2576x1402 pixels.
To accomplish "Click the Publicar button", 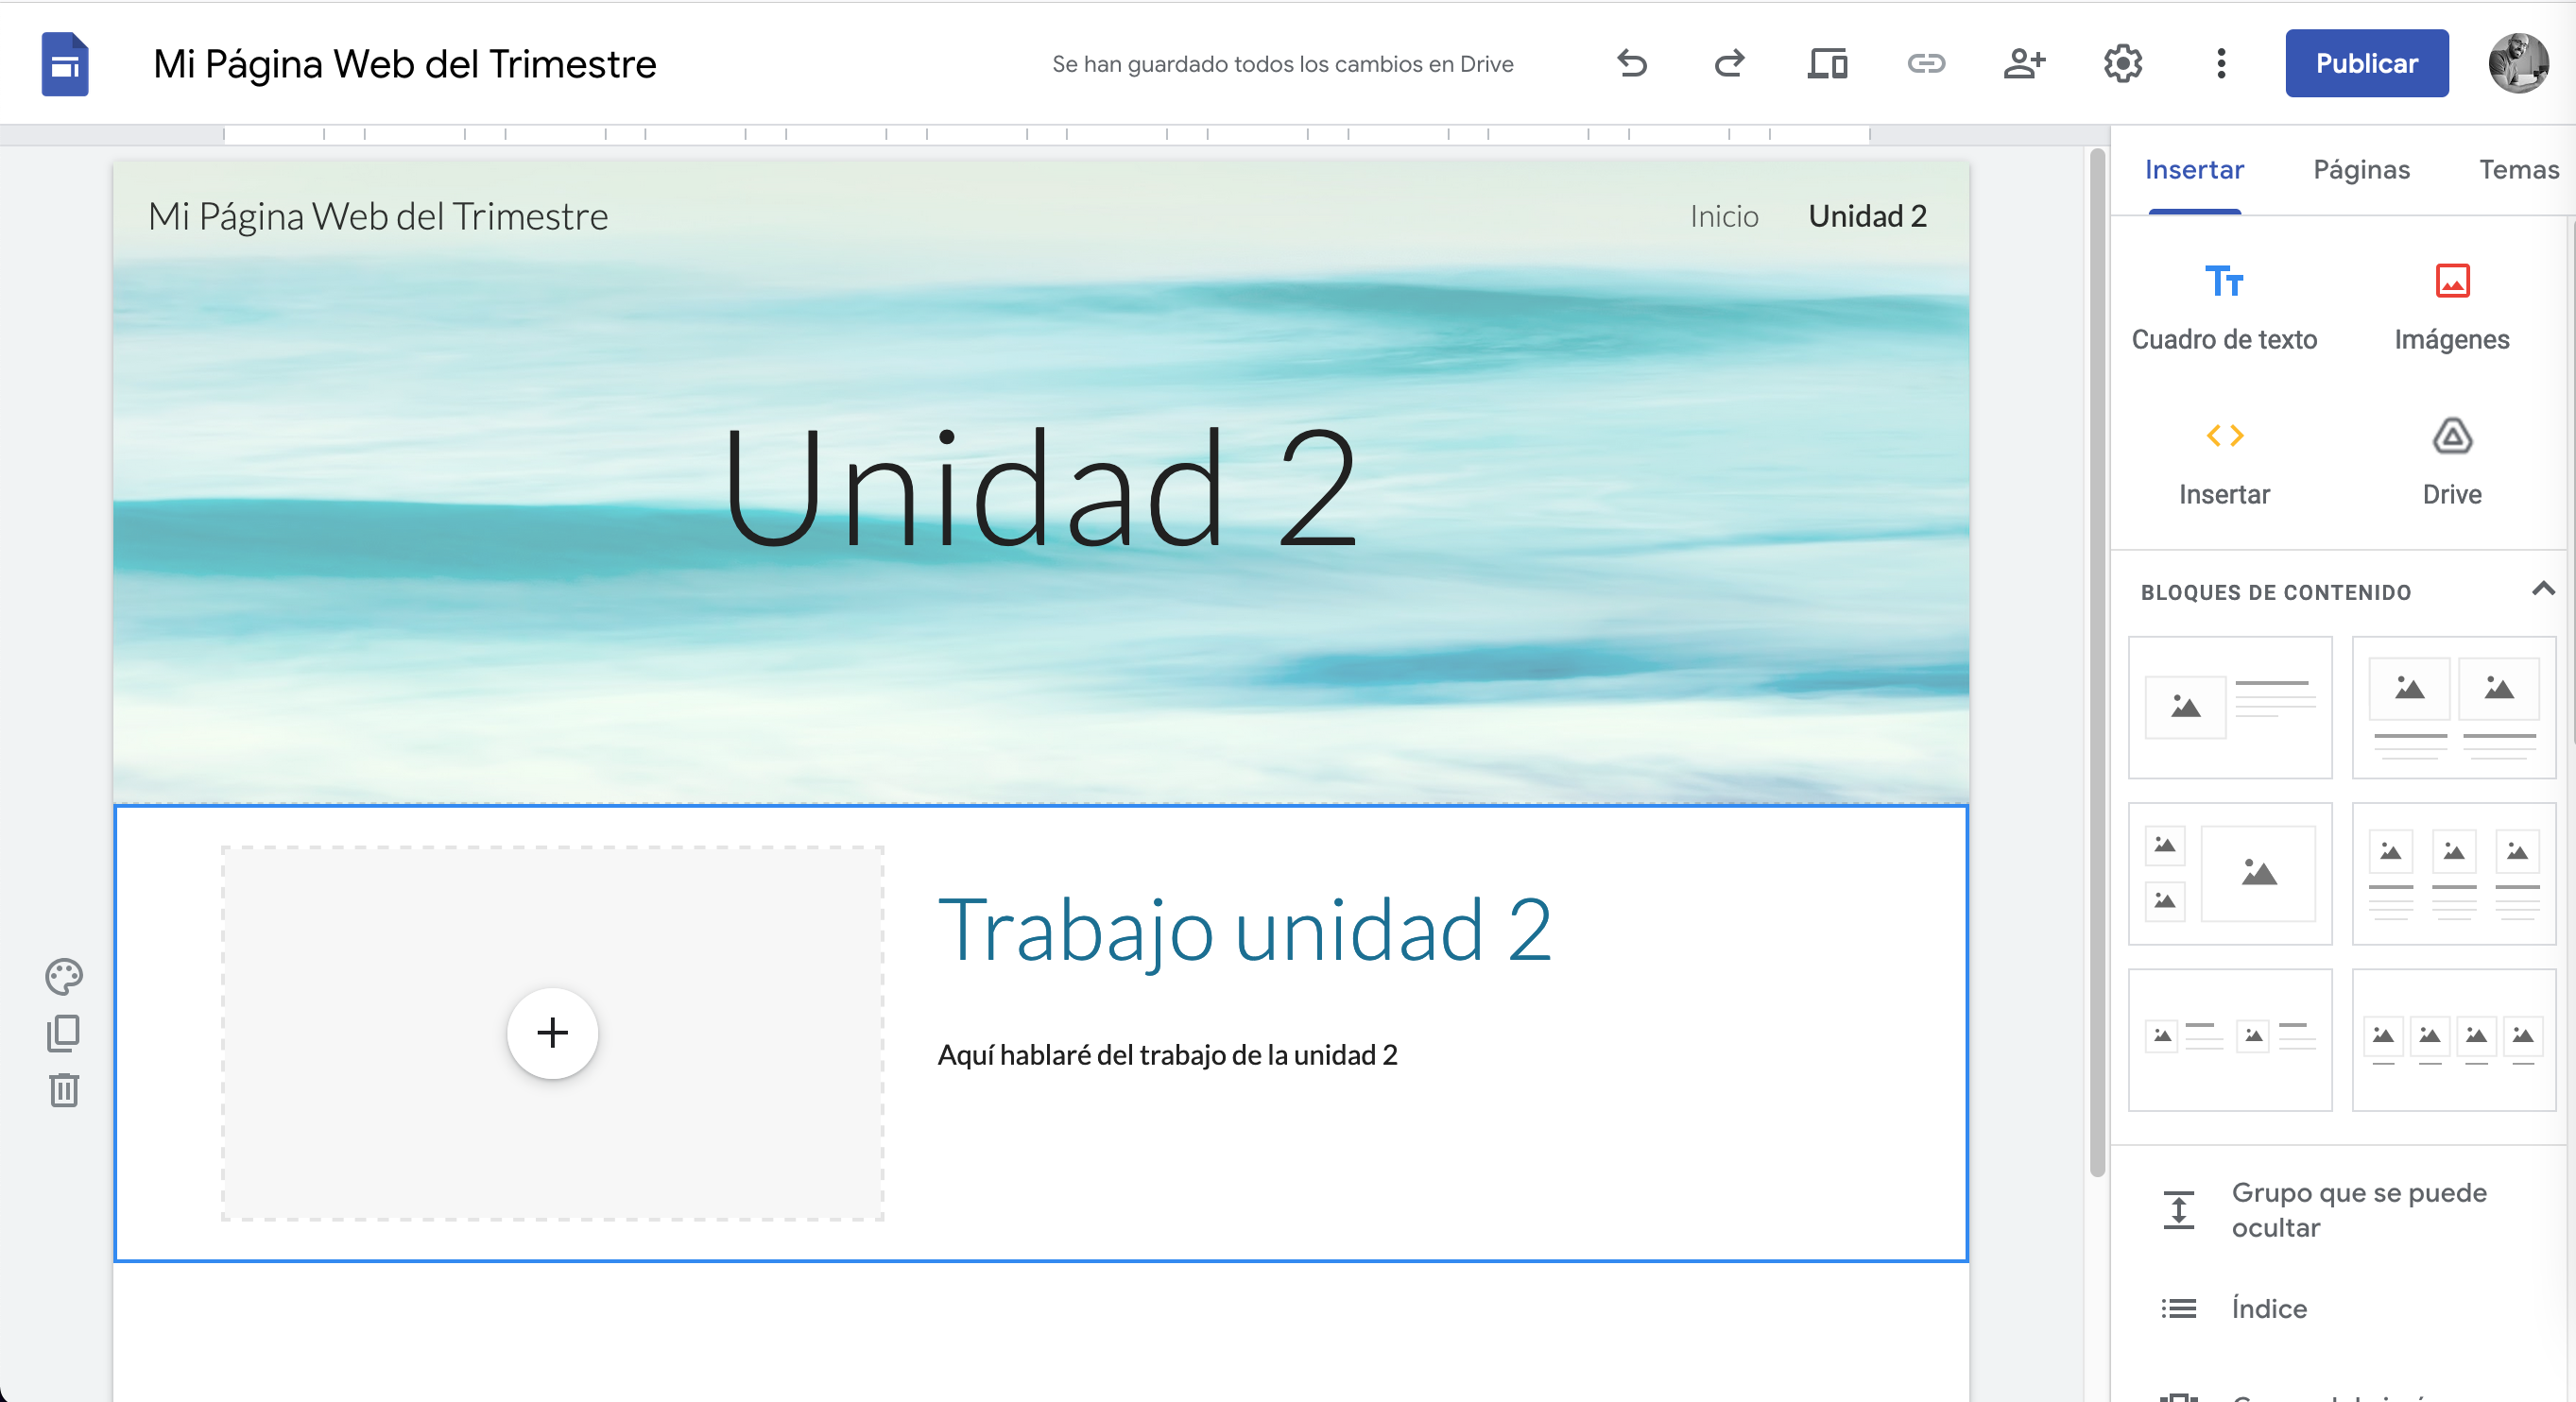I will tap(2366, 63).
